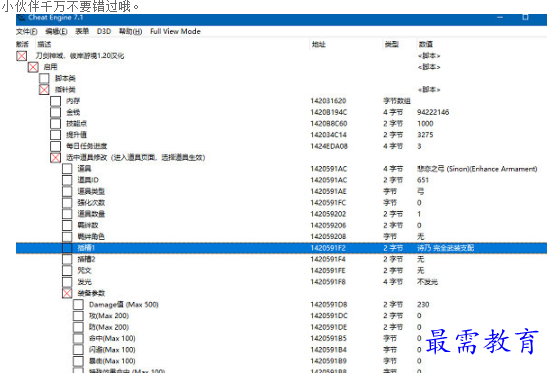This screenshot has height=373, width=547.
Task: Uncheck the 刀剑神域 1.20汉化 script checkbox
Action: click(22, 56)
